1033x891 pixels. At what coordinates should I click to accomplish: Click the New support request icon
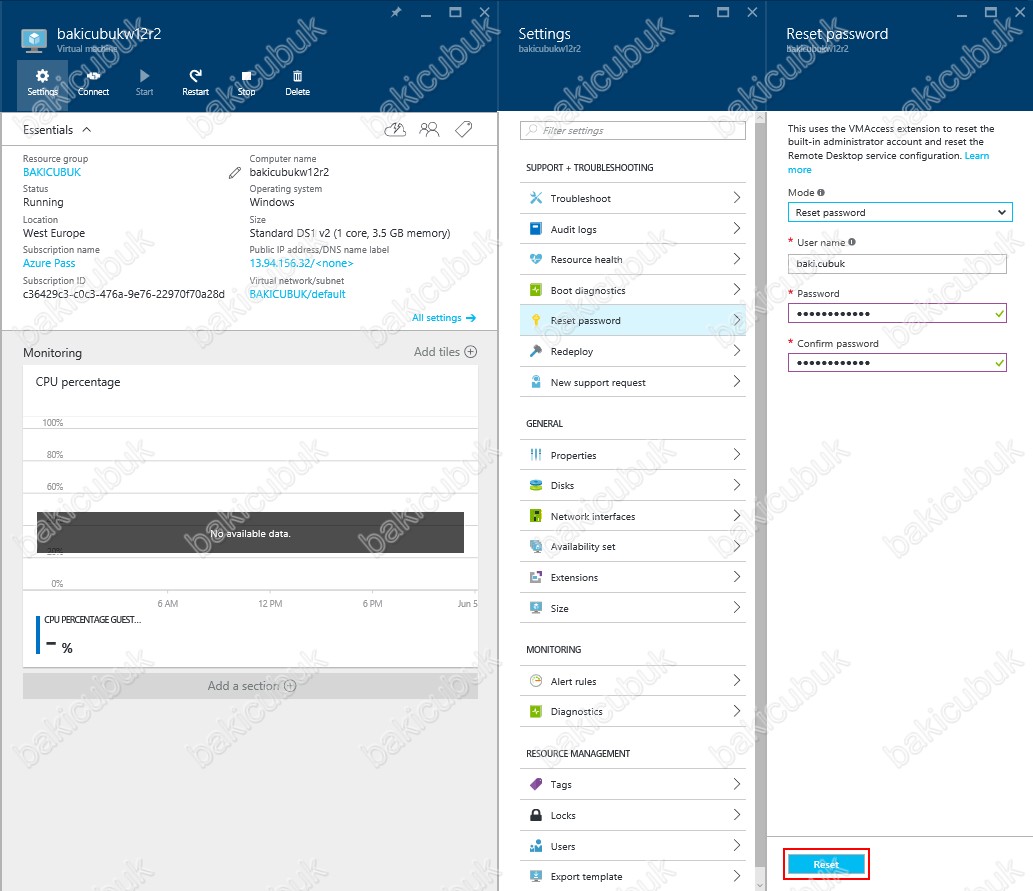(x=536, y=382)
